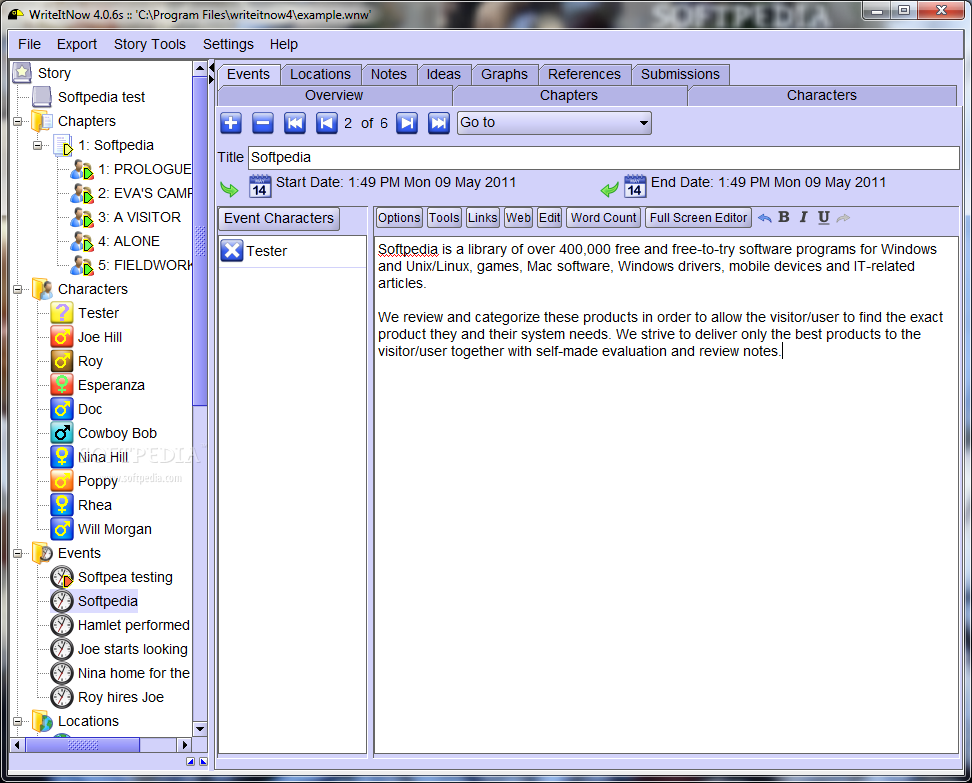Viewport: 972px width, 783px height.
Task: Click the editor Tools button
Action: (x=444, y=218)
